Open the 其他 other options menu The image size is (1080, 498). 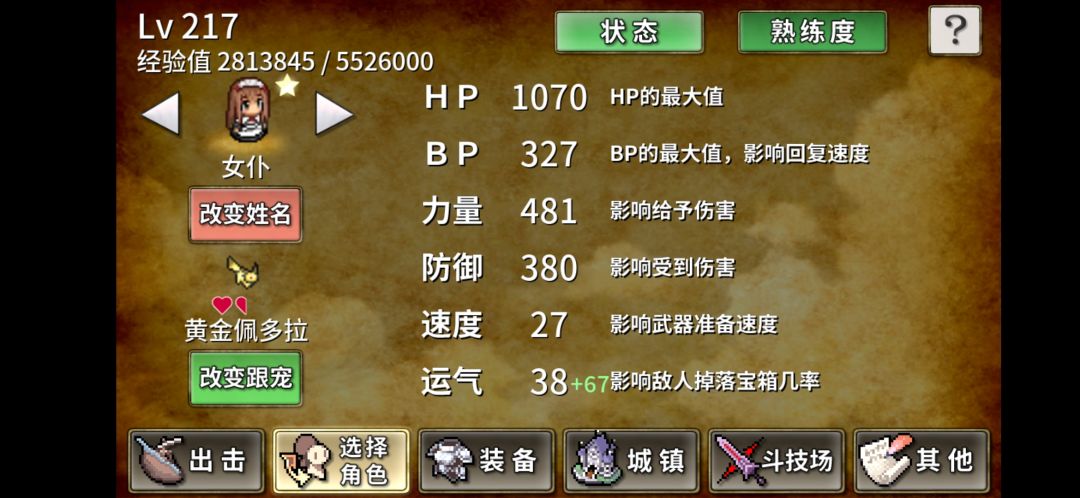tap(922, 461)
